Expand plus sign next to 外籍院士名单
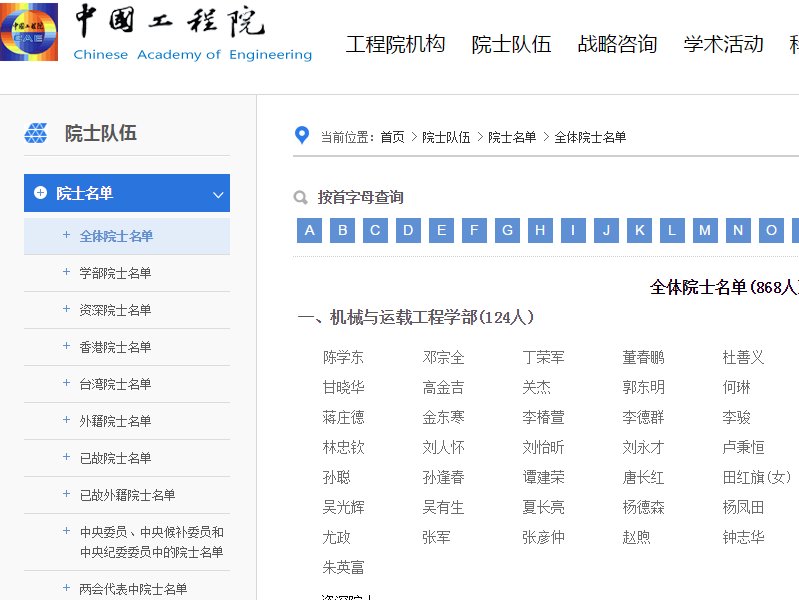This screenshot has width=799, height=600. 66,420
